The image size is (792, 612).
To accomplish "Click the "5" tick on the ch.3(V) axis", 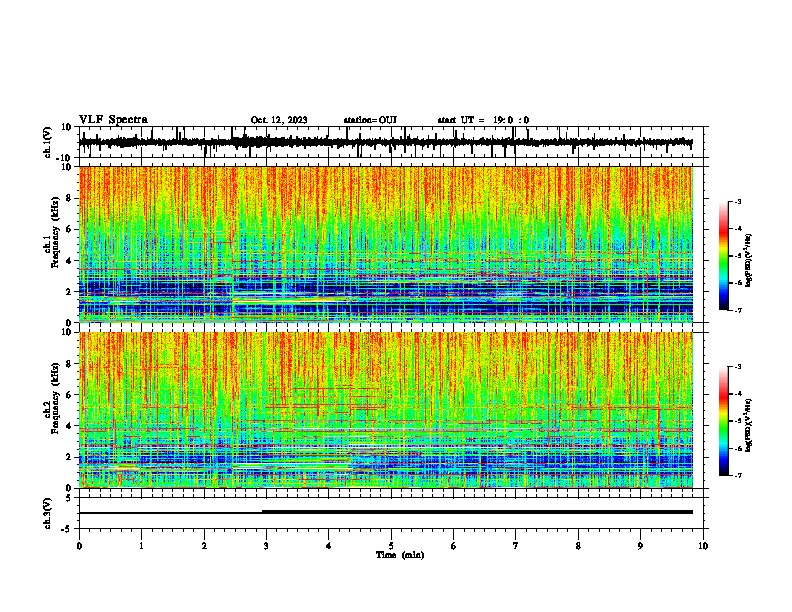I will click(69, 498).
